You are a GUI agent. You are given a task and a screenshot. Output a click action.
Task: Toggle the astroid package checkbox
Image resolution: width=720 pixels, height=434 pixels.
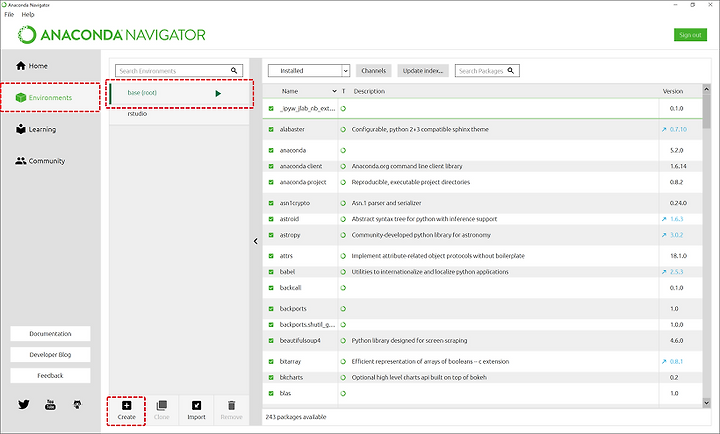pos(271,219)
